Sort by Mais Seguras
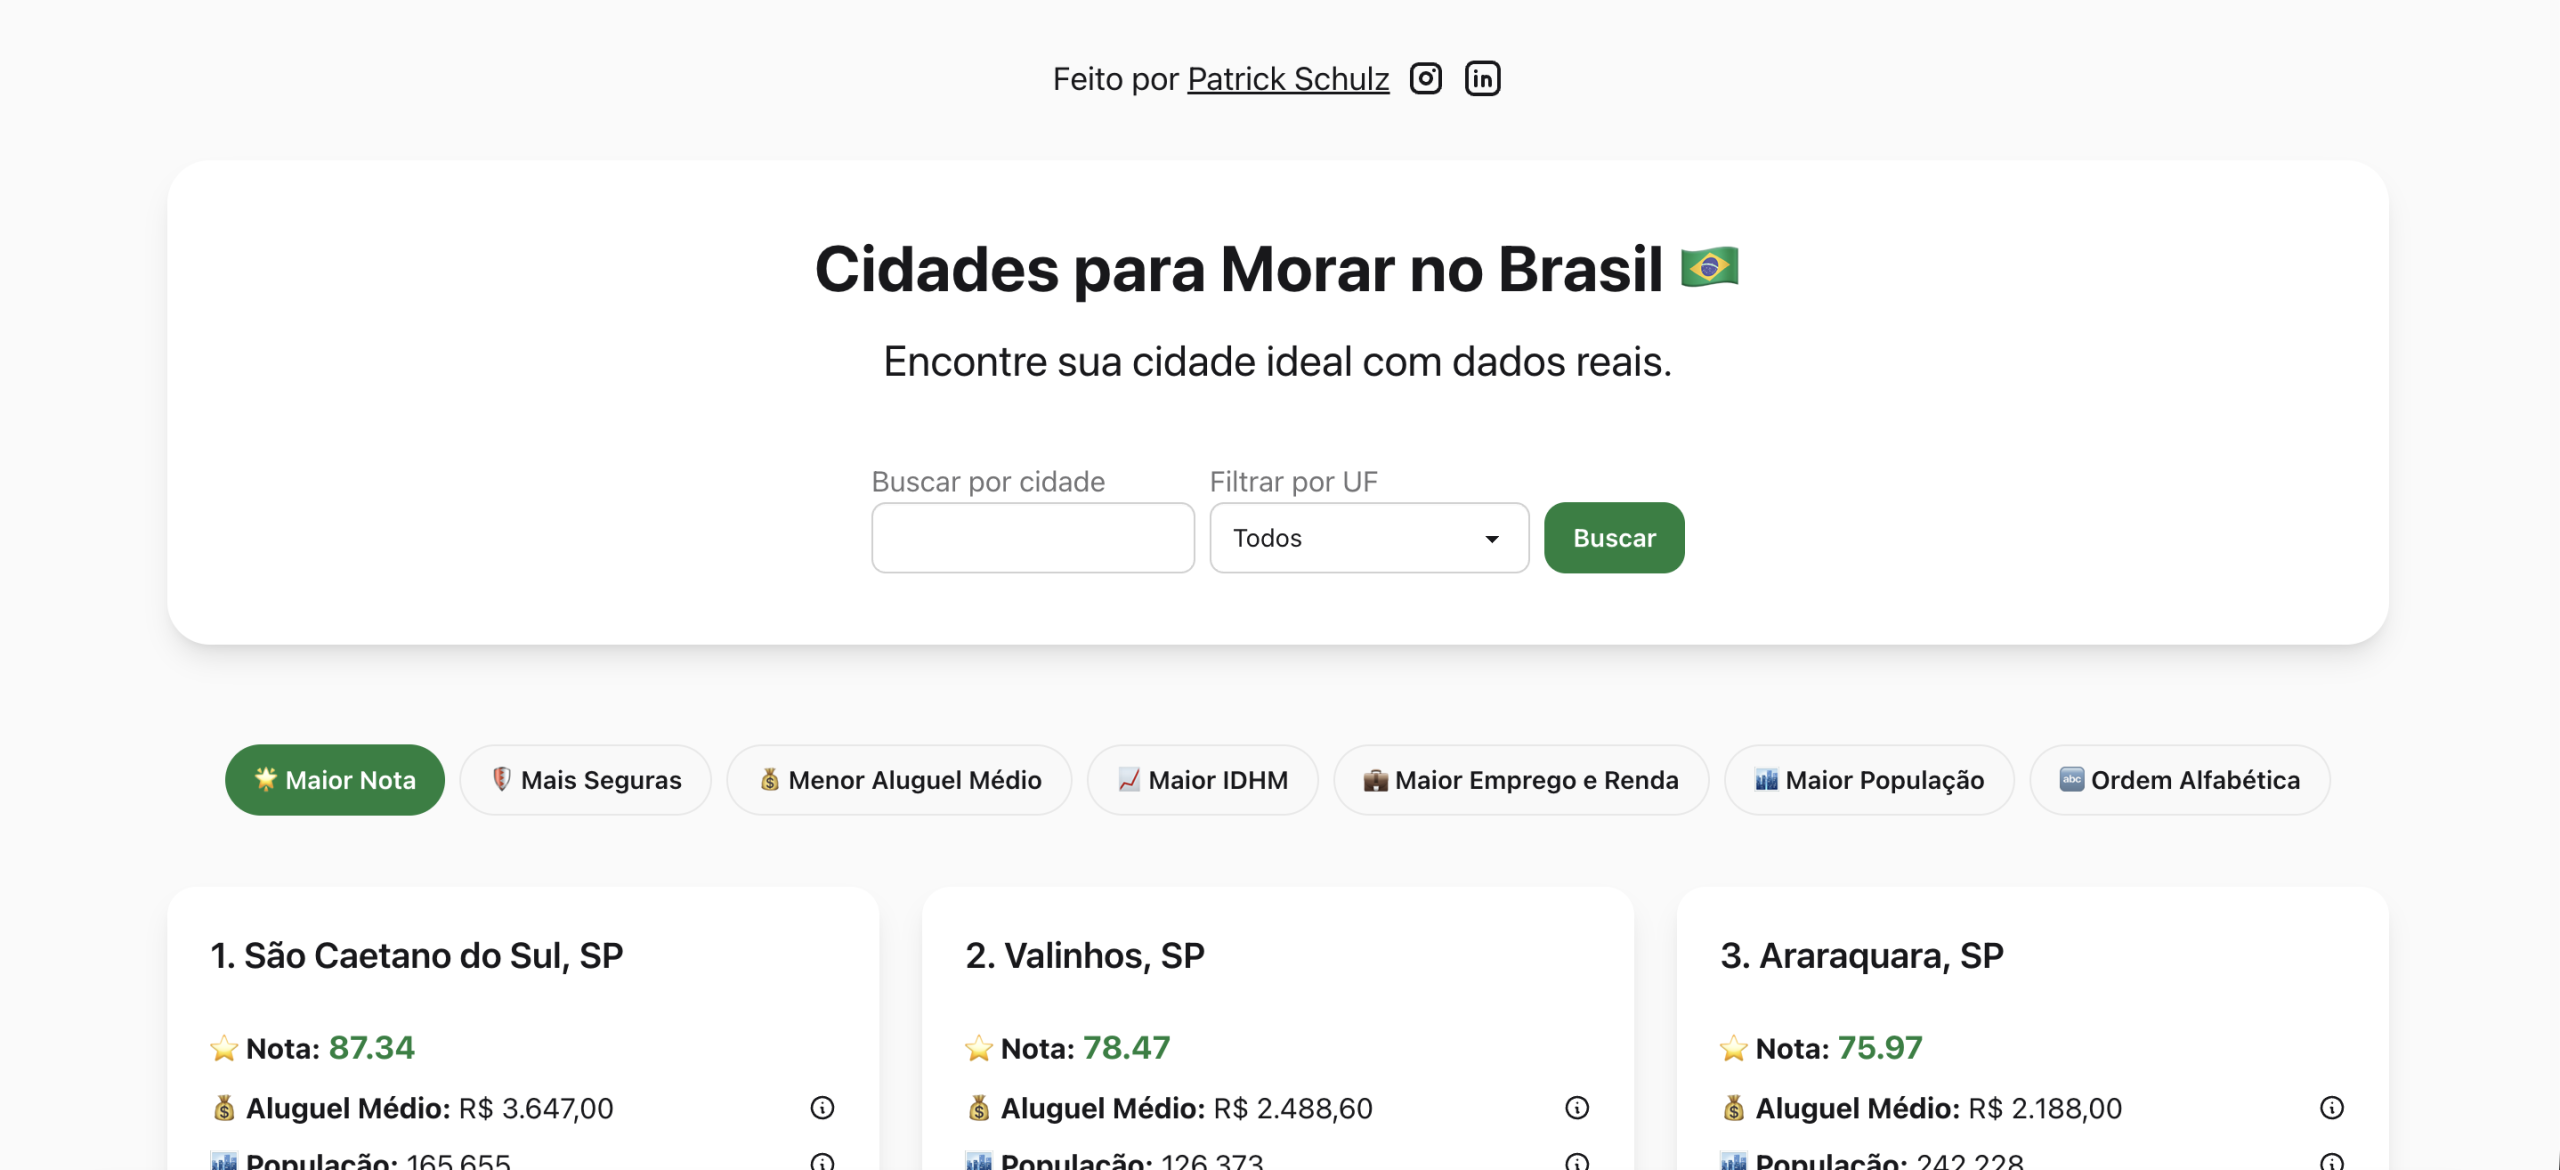Viewport: 2560px width, 1170px height. 586,780
